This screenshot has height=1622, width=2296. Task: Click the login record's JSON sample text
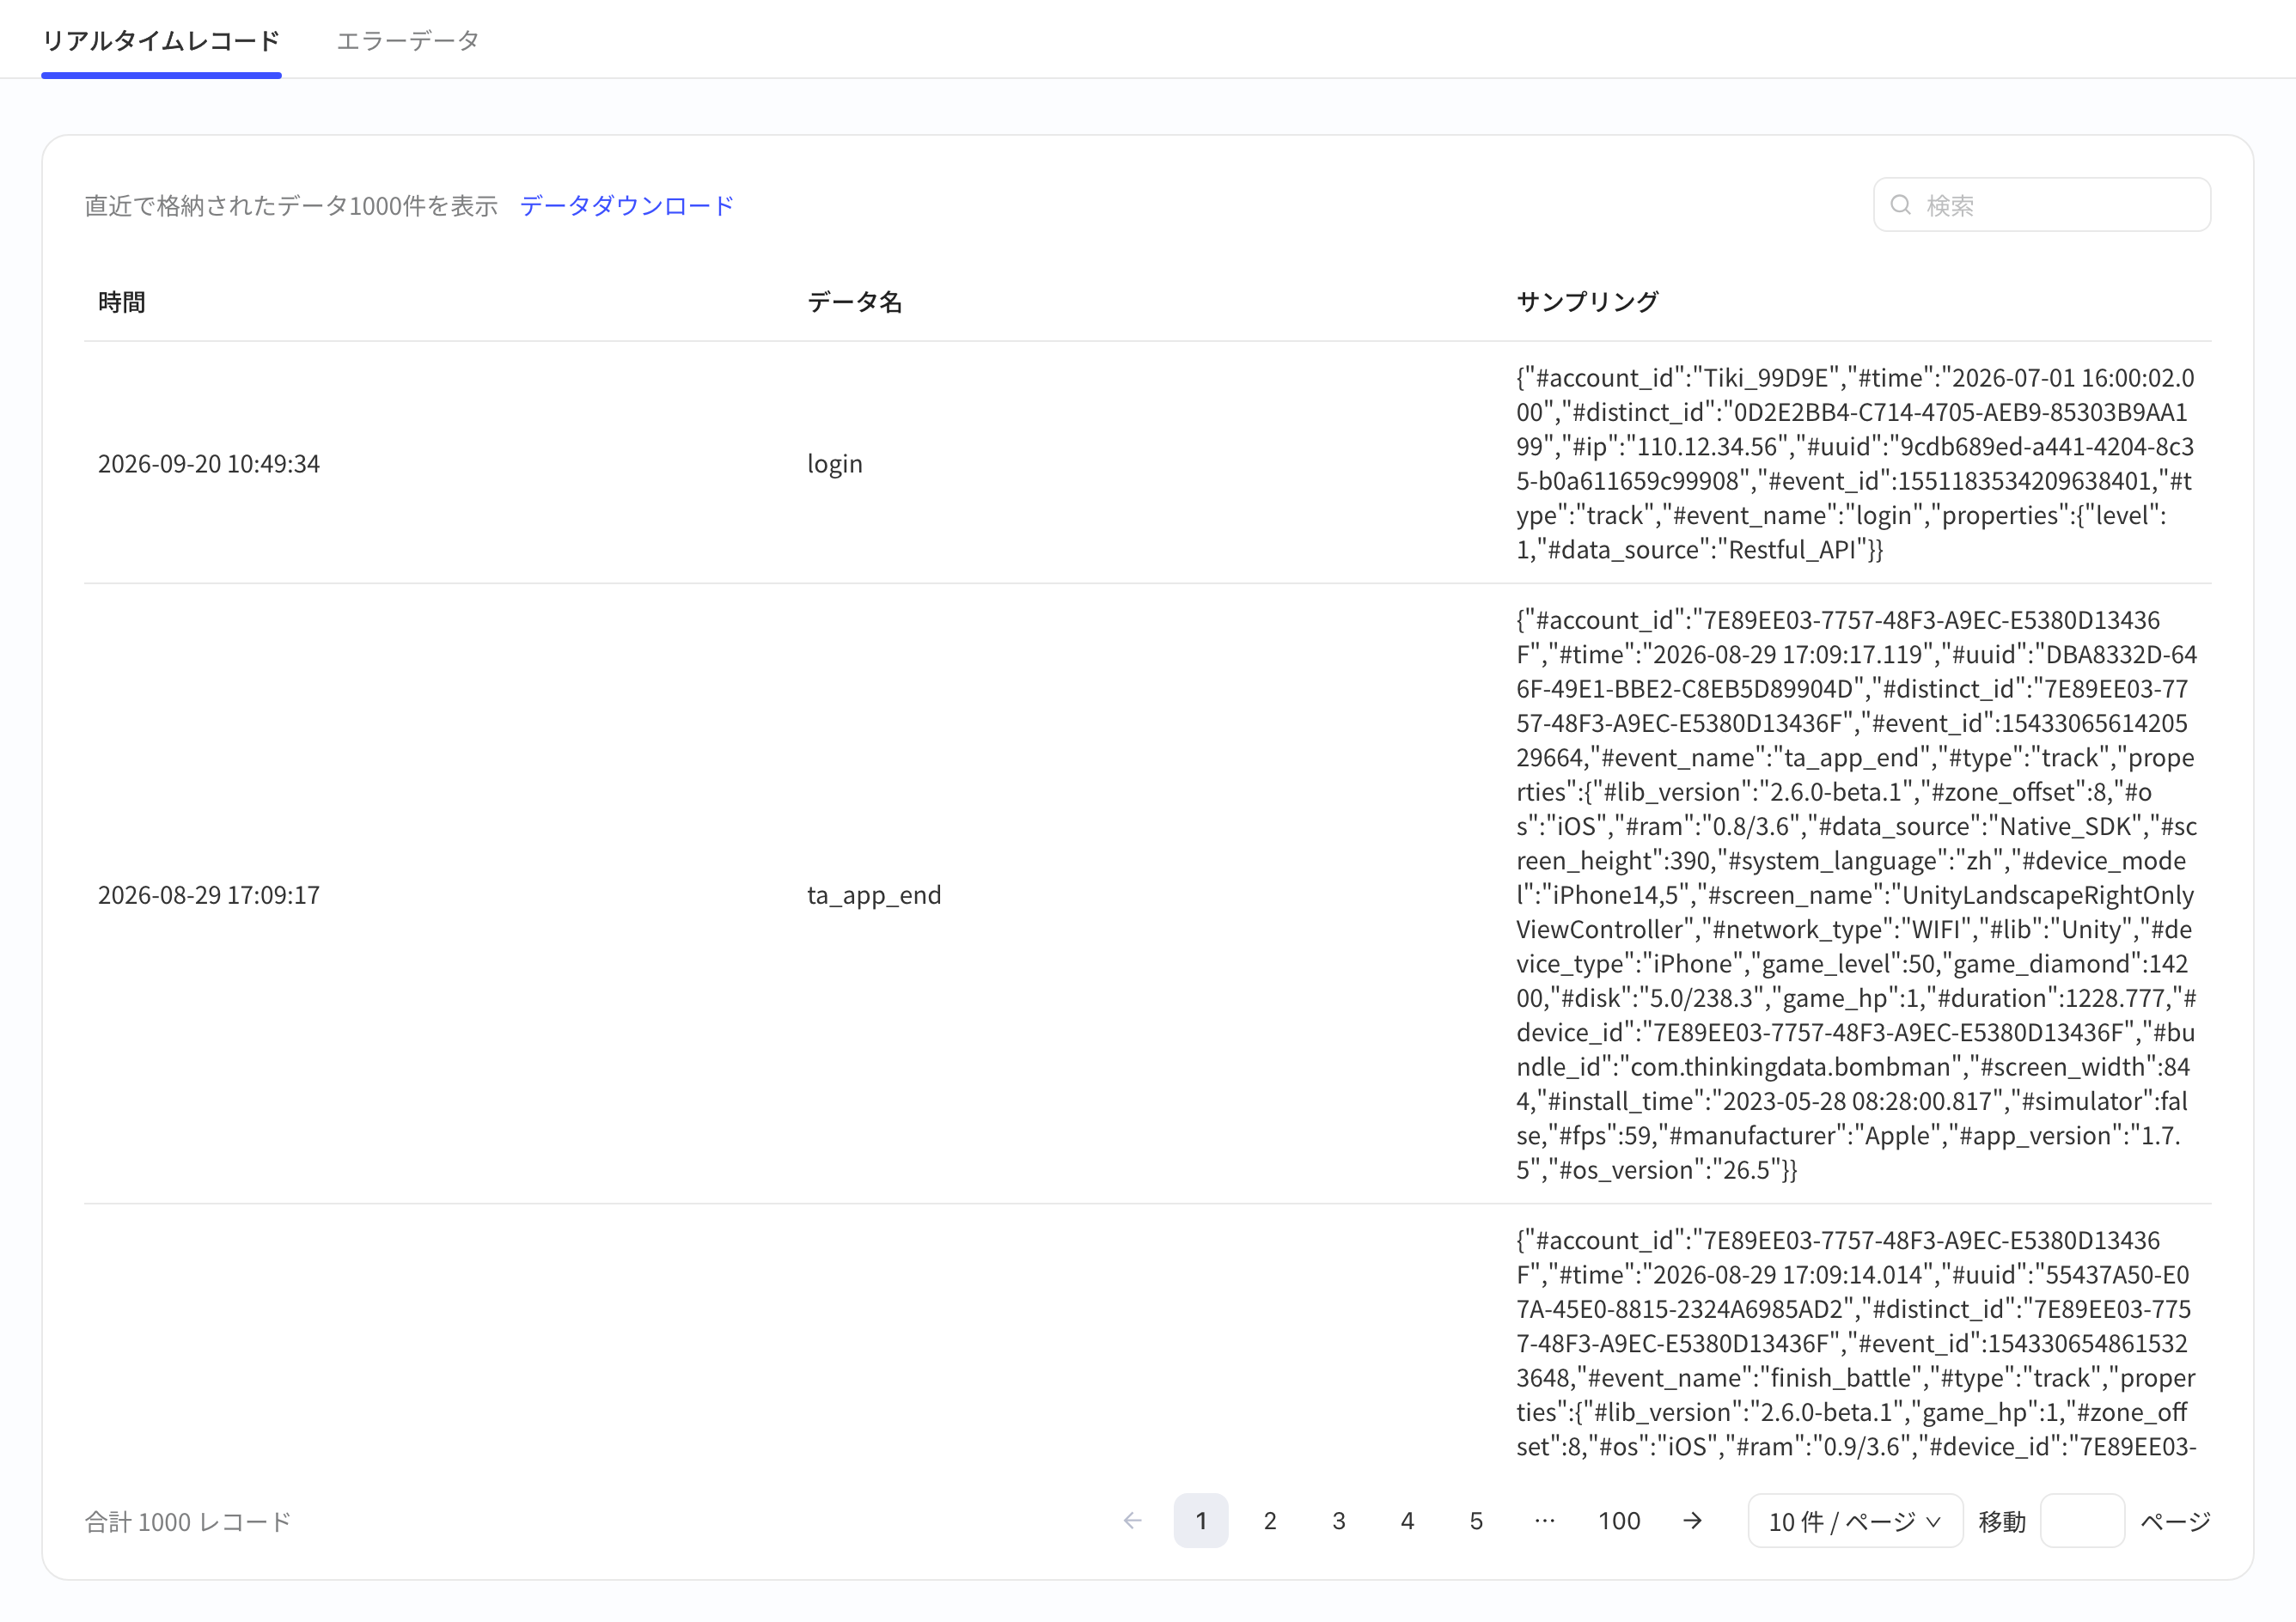1856,464
